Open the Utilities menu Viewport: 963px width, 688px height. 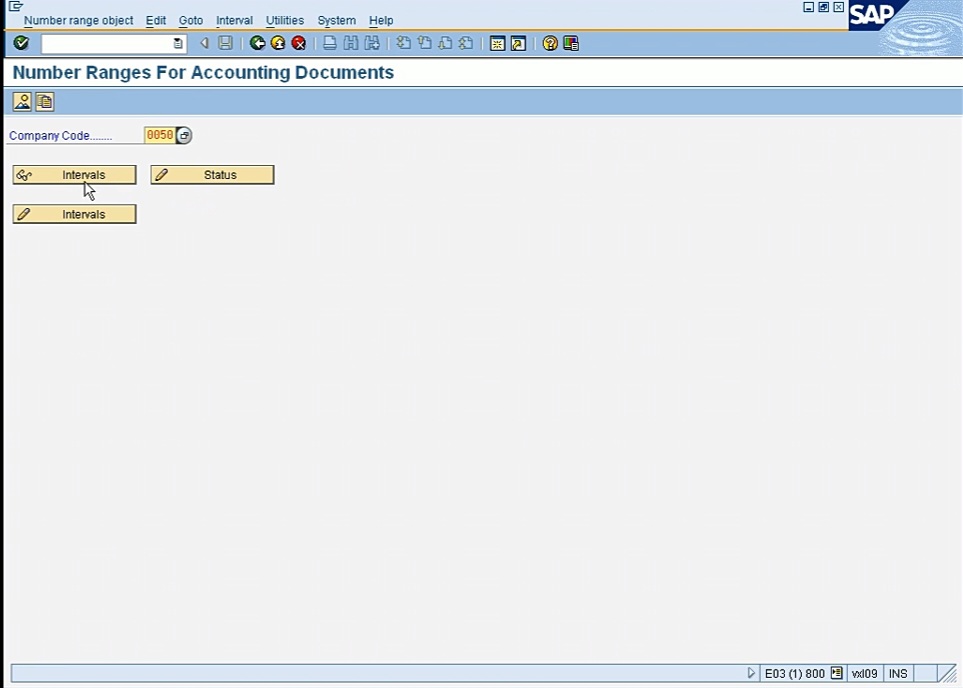285,20
